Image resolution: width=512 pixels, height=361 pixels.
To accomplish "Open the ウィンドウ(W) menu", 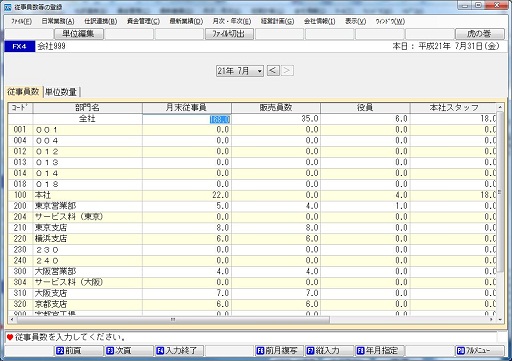I will (390, 21).
